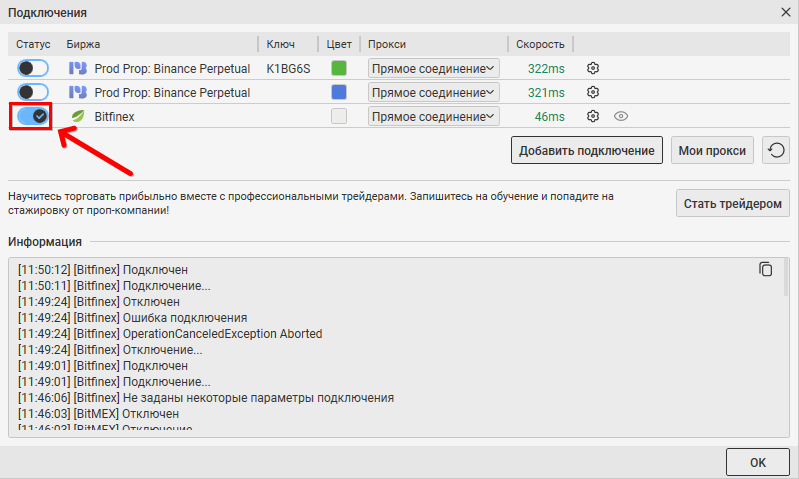Viewport: 799px width, 479px height.
Task: Pick the green color swatch in first row
Action: coord(339,68)
